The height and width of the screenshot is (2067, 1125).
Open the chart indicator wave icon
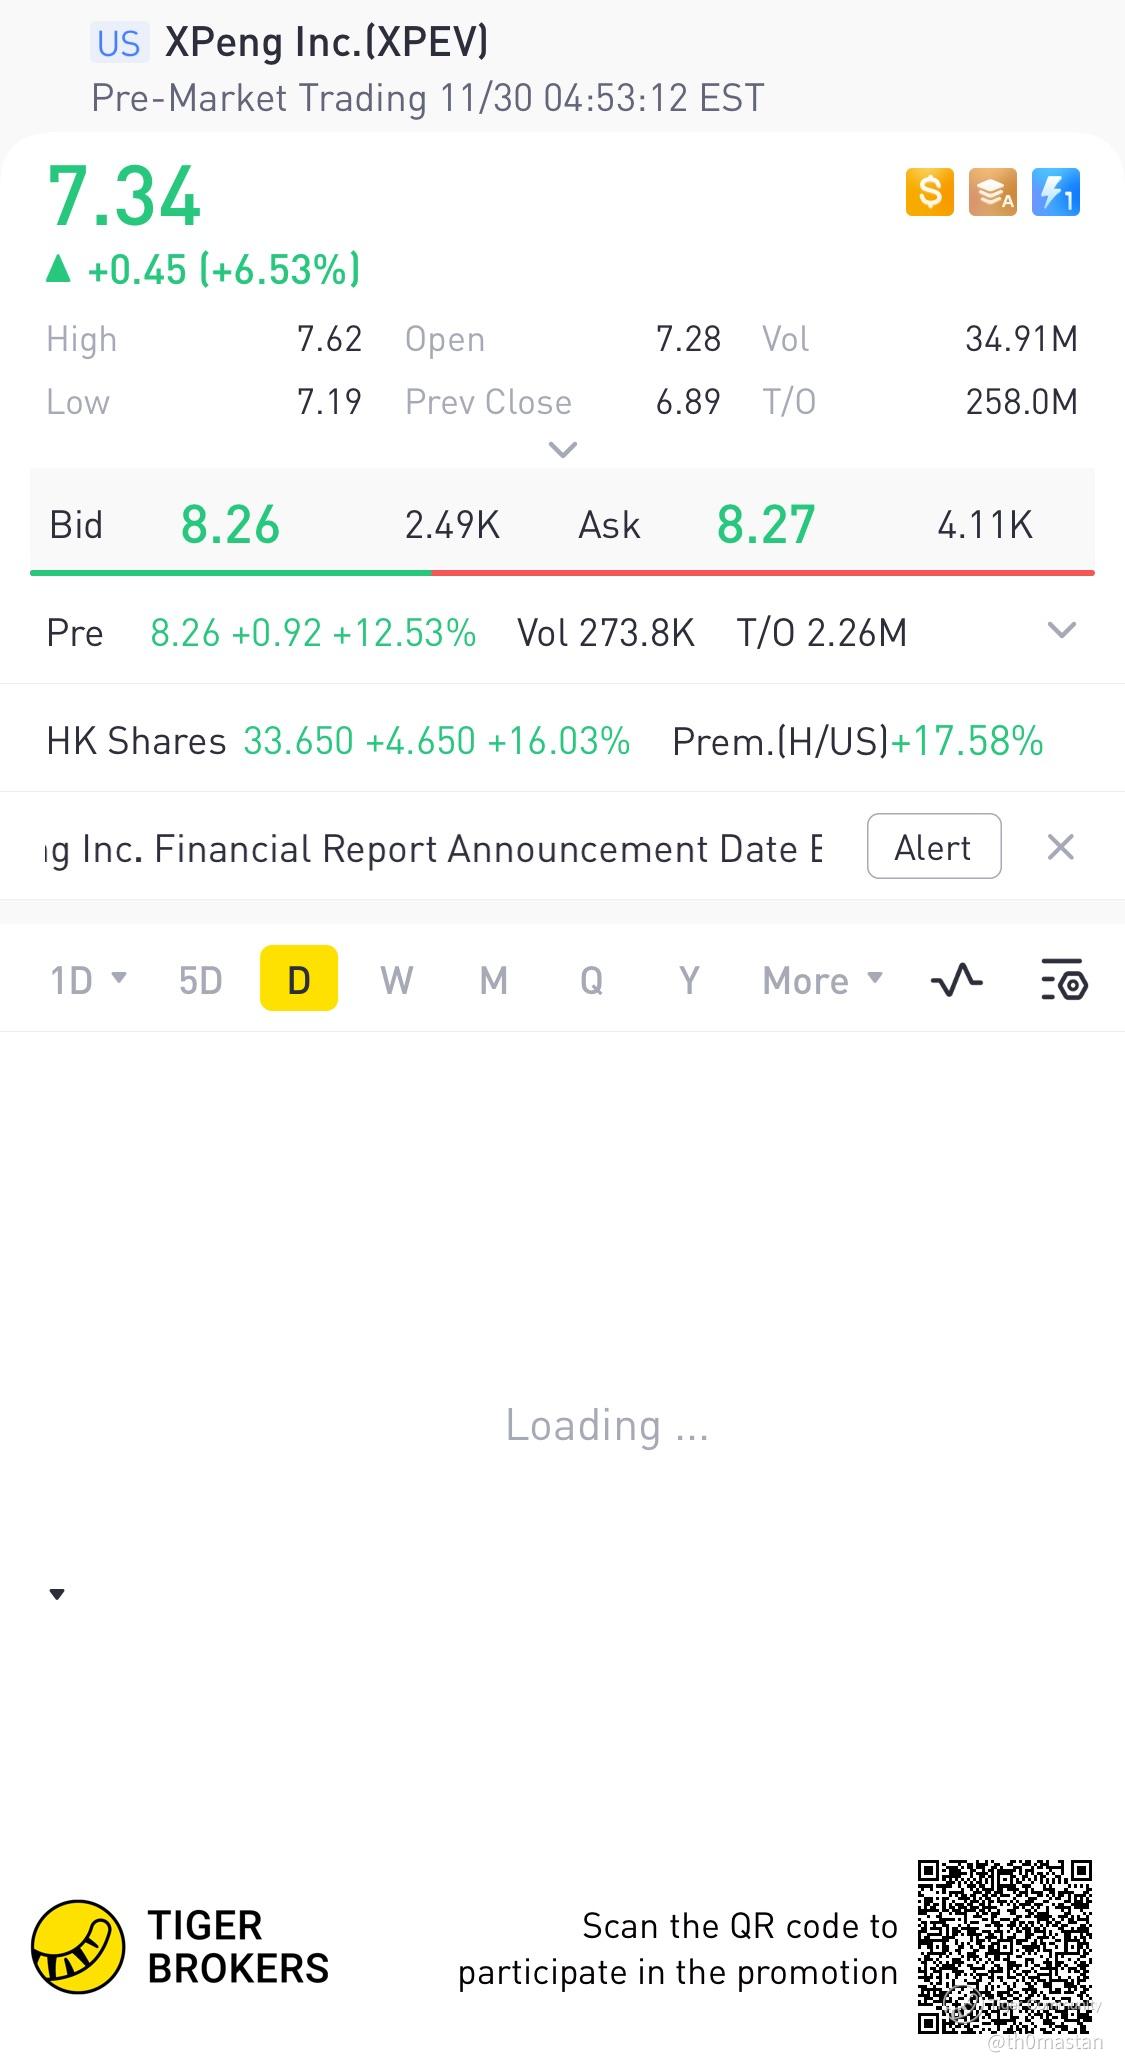coord(957,980)
